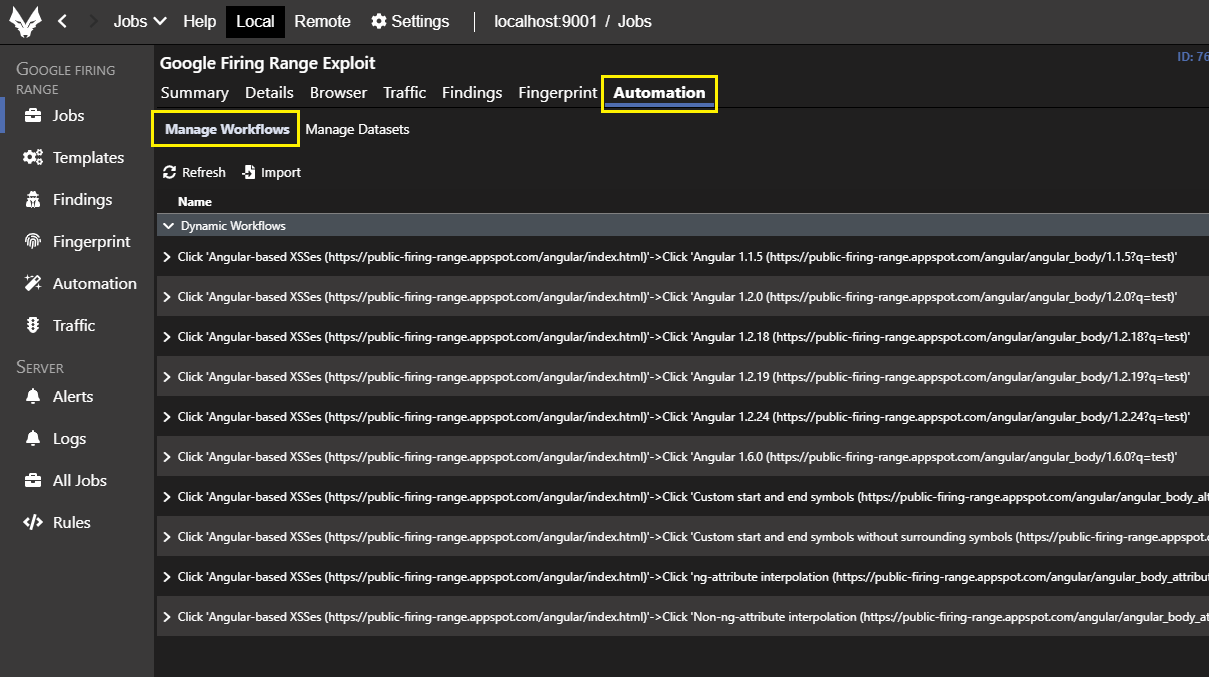Open the Summary tab
1209x677 pixels.
coord(195,92)
